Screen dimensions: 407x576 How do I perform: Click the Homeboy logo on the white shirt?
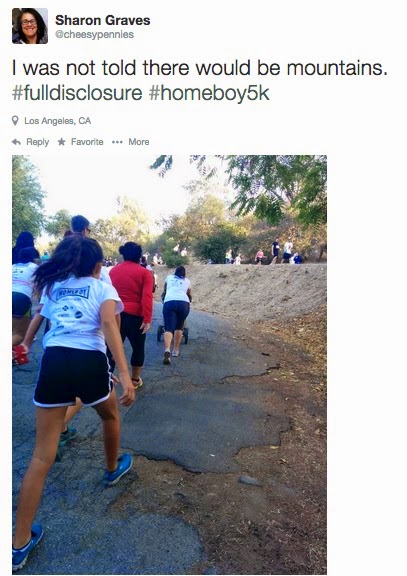pyautogui.click(x=73, y=293)
